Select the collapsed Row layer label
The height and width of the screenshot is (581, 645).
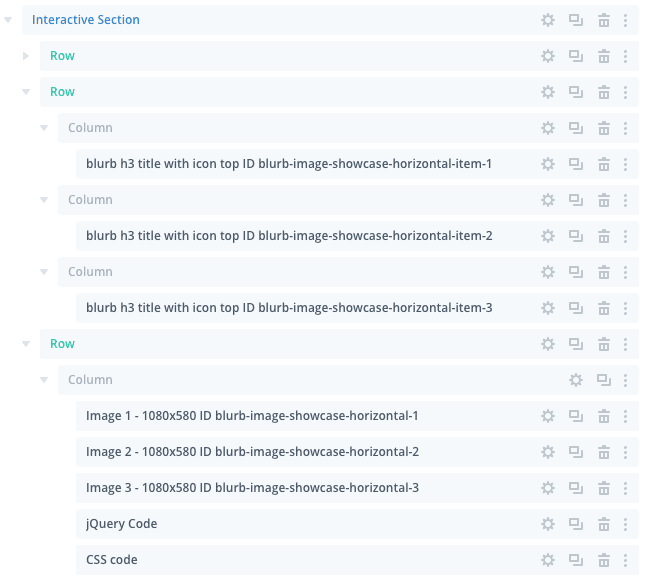62,56
